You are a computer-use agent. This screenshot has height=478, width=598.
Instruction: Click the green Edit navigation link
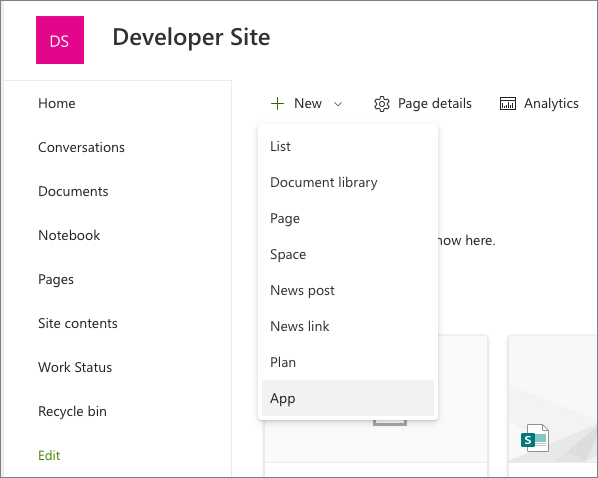tap(49, 455)
